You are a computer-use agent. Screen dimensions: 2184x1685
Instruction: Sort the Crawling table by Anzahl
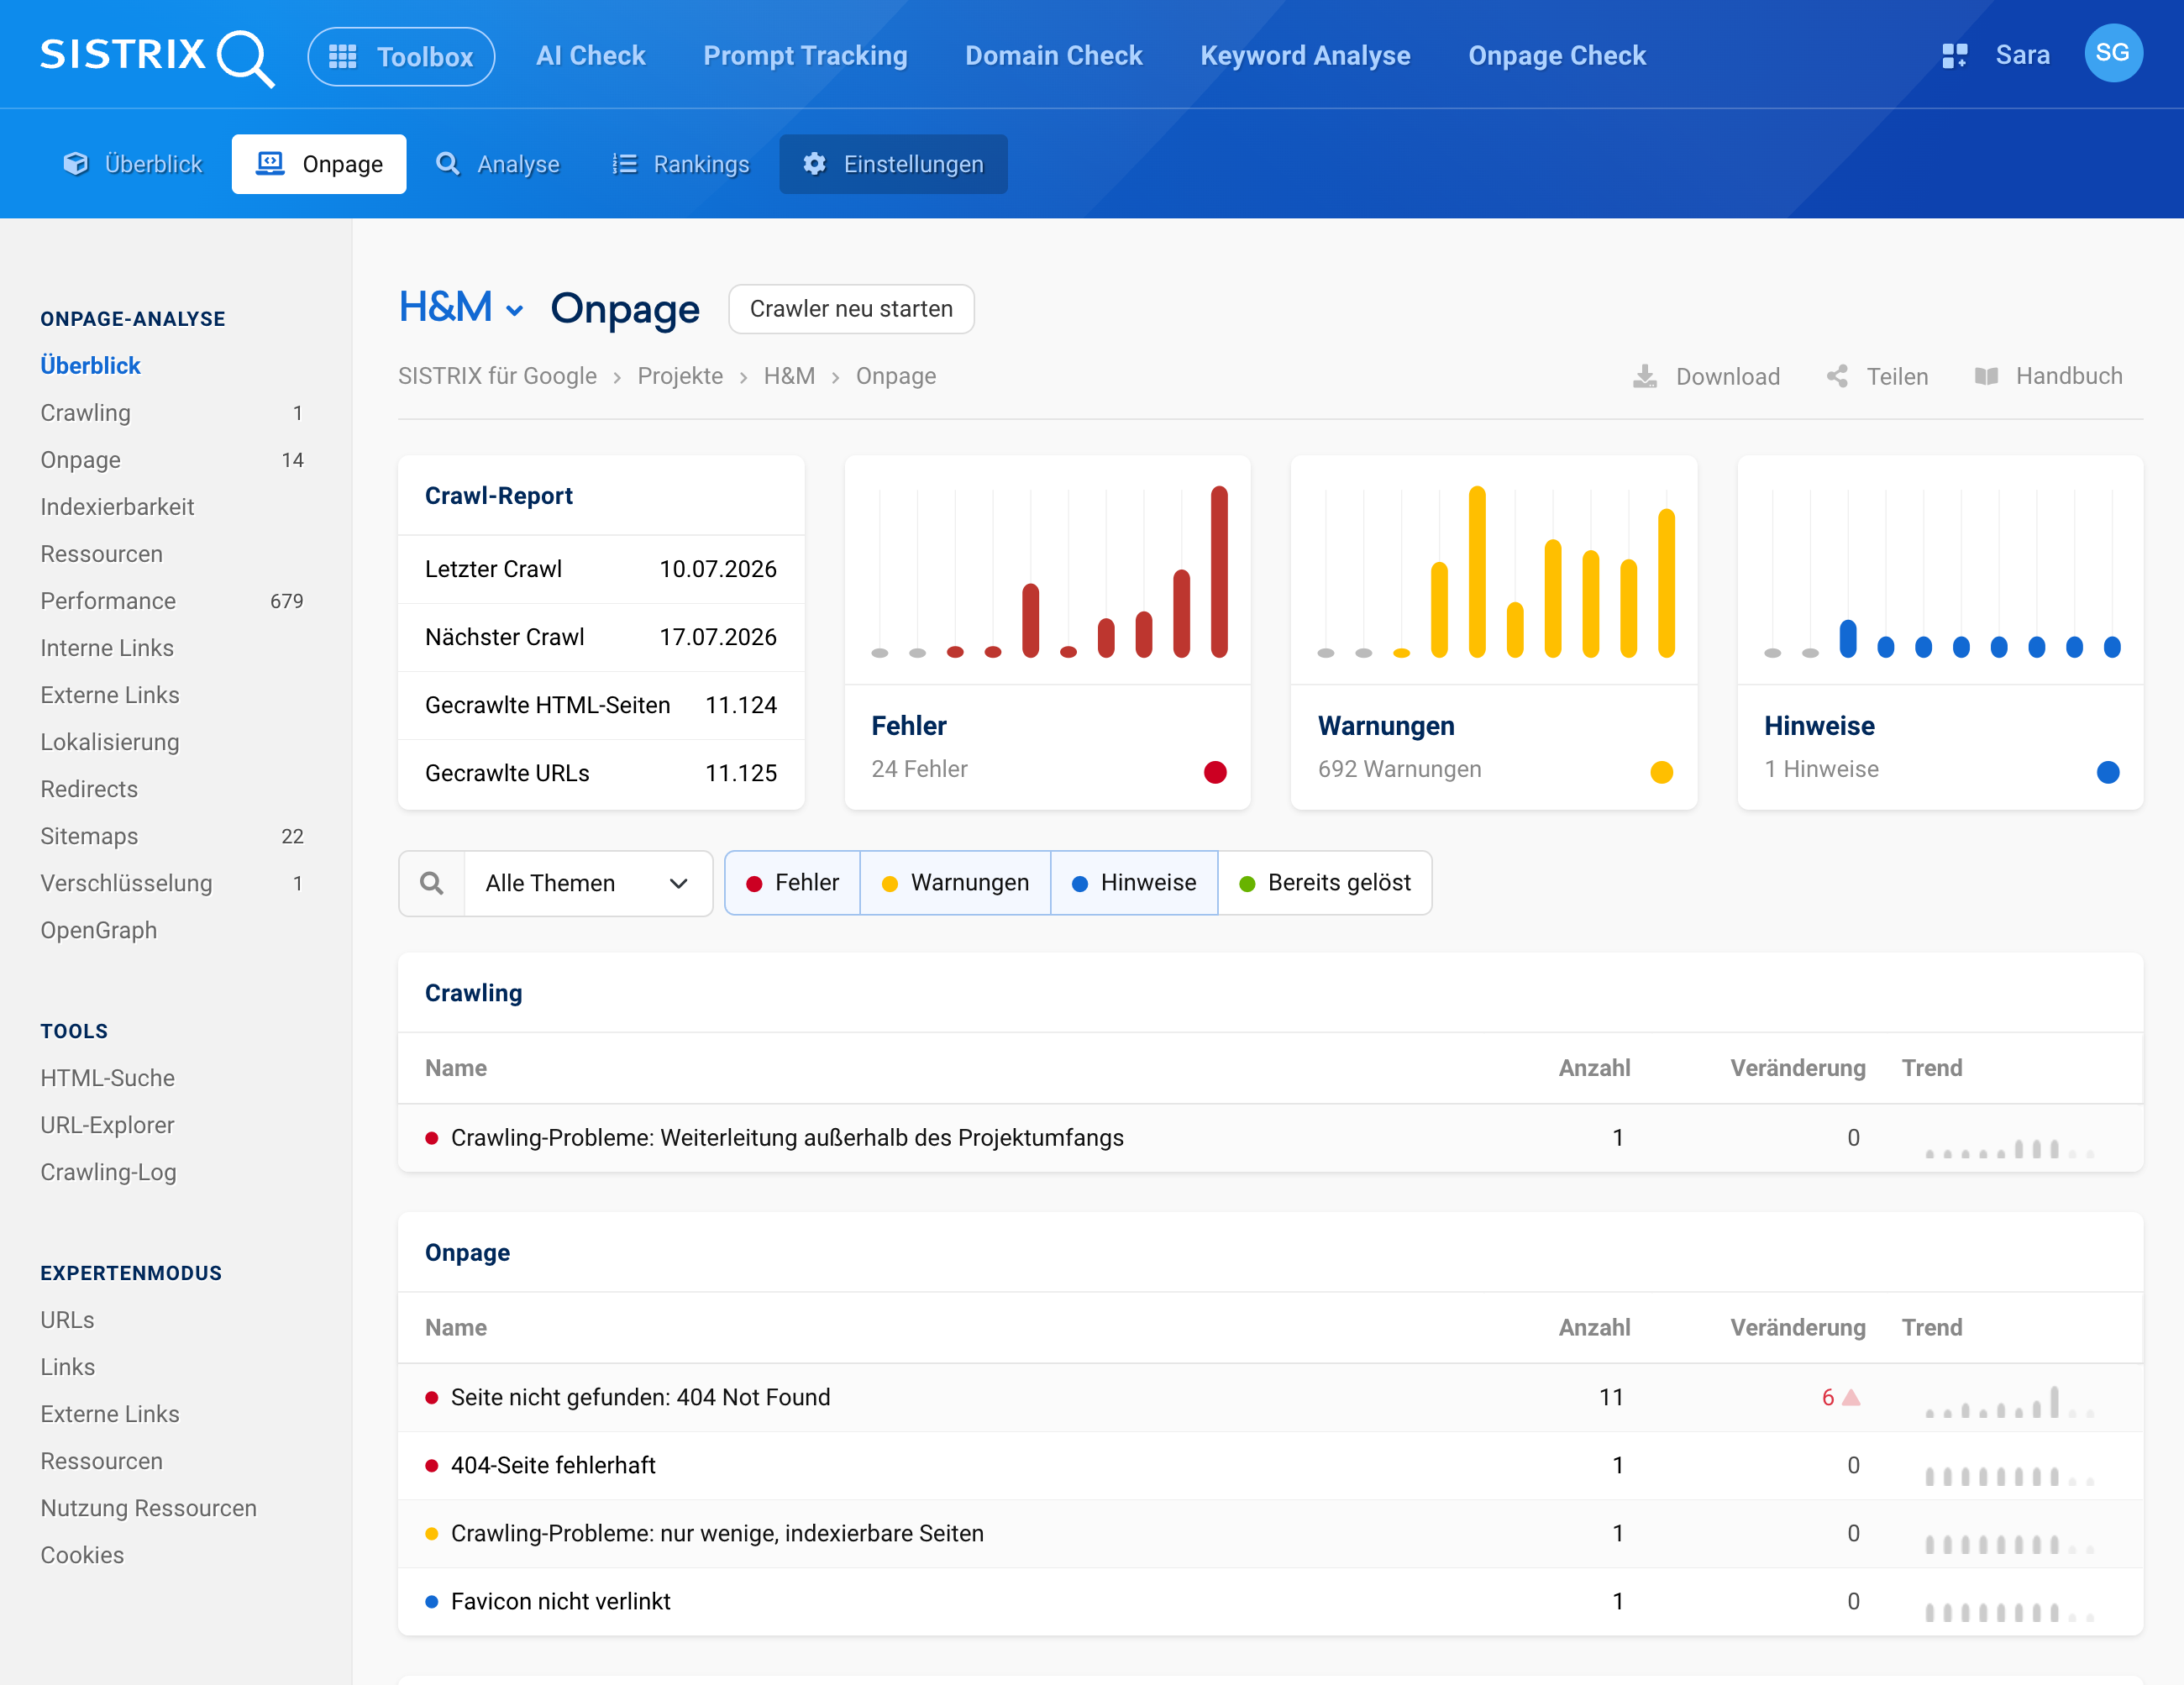point(1594,1068)
